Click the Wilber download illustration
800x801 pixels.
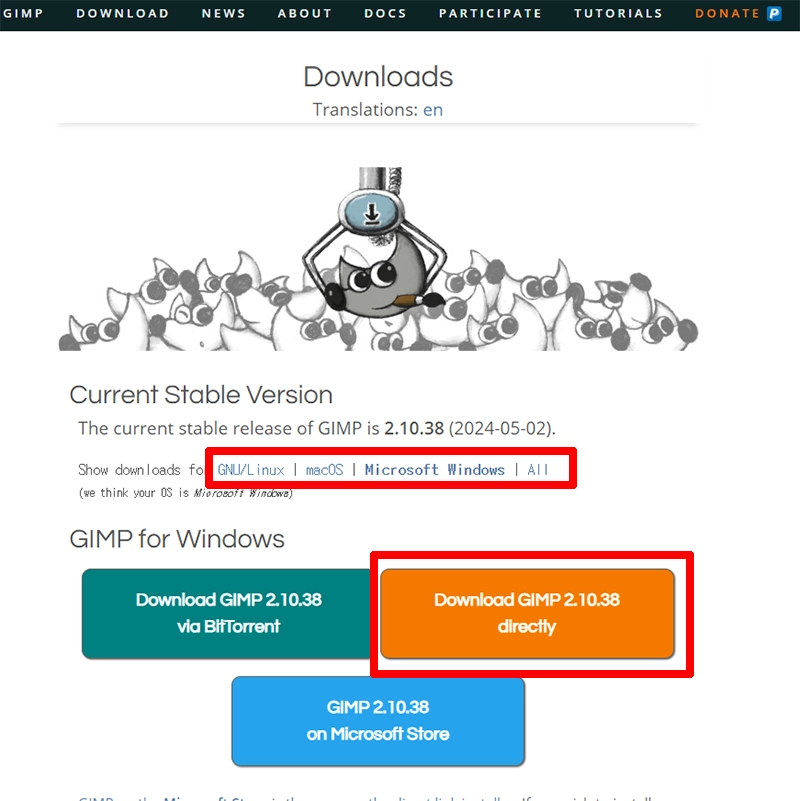click(378, 258)
